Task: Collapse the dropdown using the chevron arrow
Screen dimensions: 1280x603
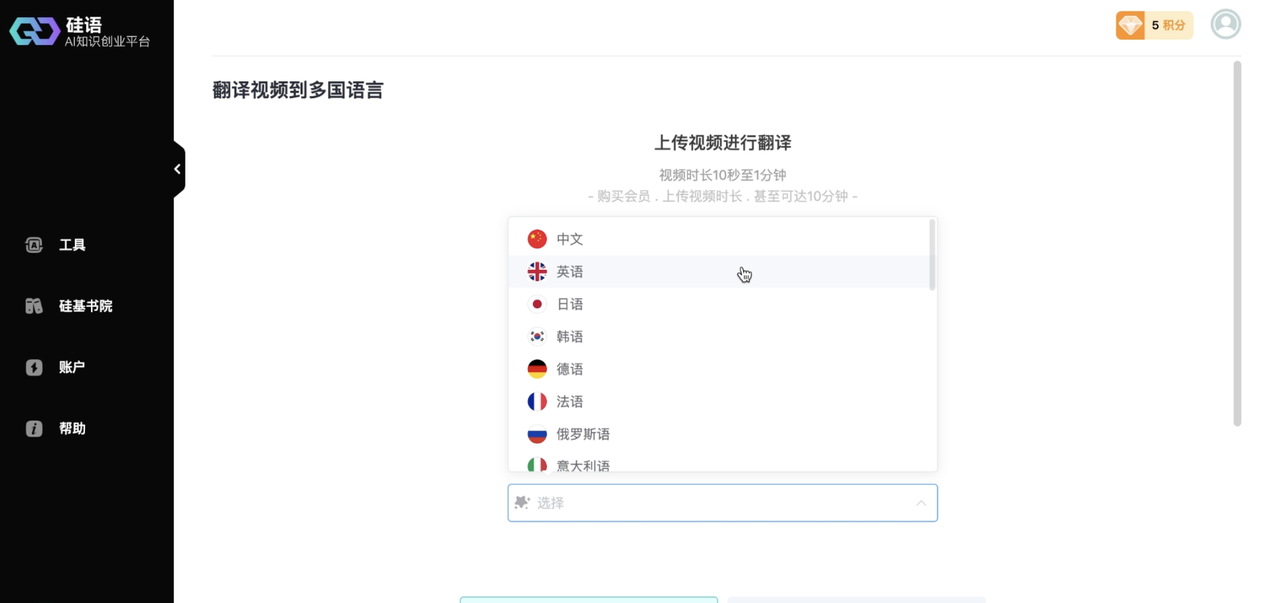Action: [x=921, y=503]
